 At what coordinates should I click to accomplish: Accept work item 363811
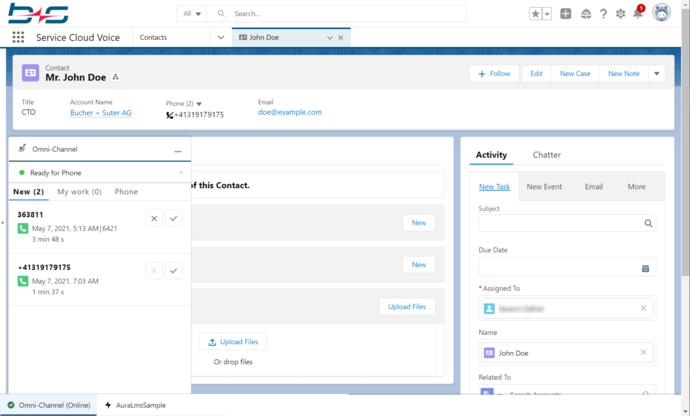173,218
